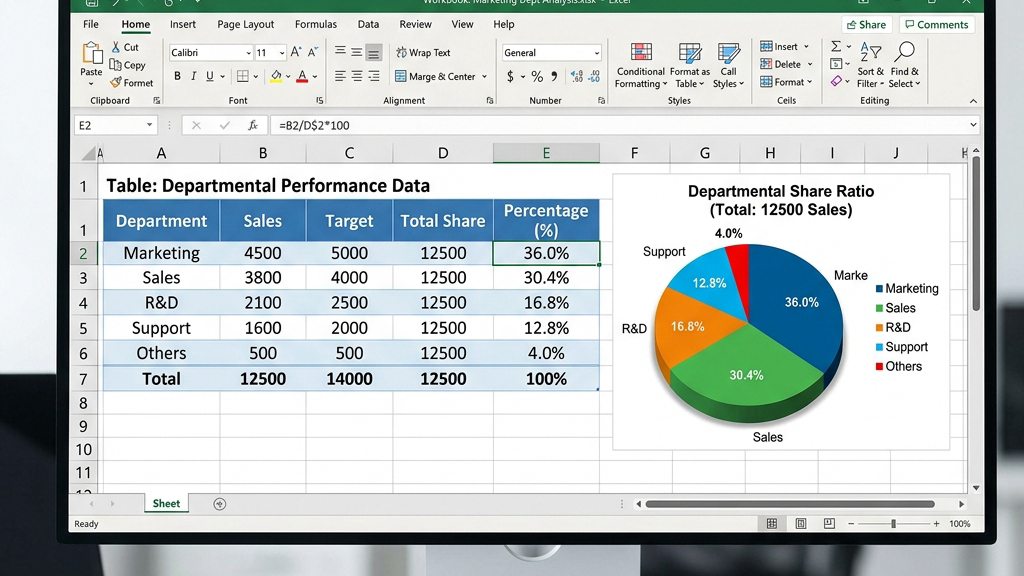The image size is (1024, 576).
Task: Toggle bold formatting
Action: [177, 76]
